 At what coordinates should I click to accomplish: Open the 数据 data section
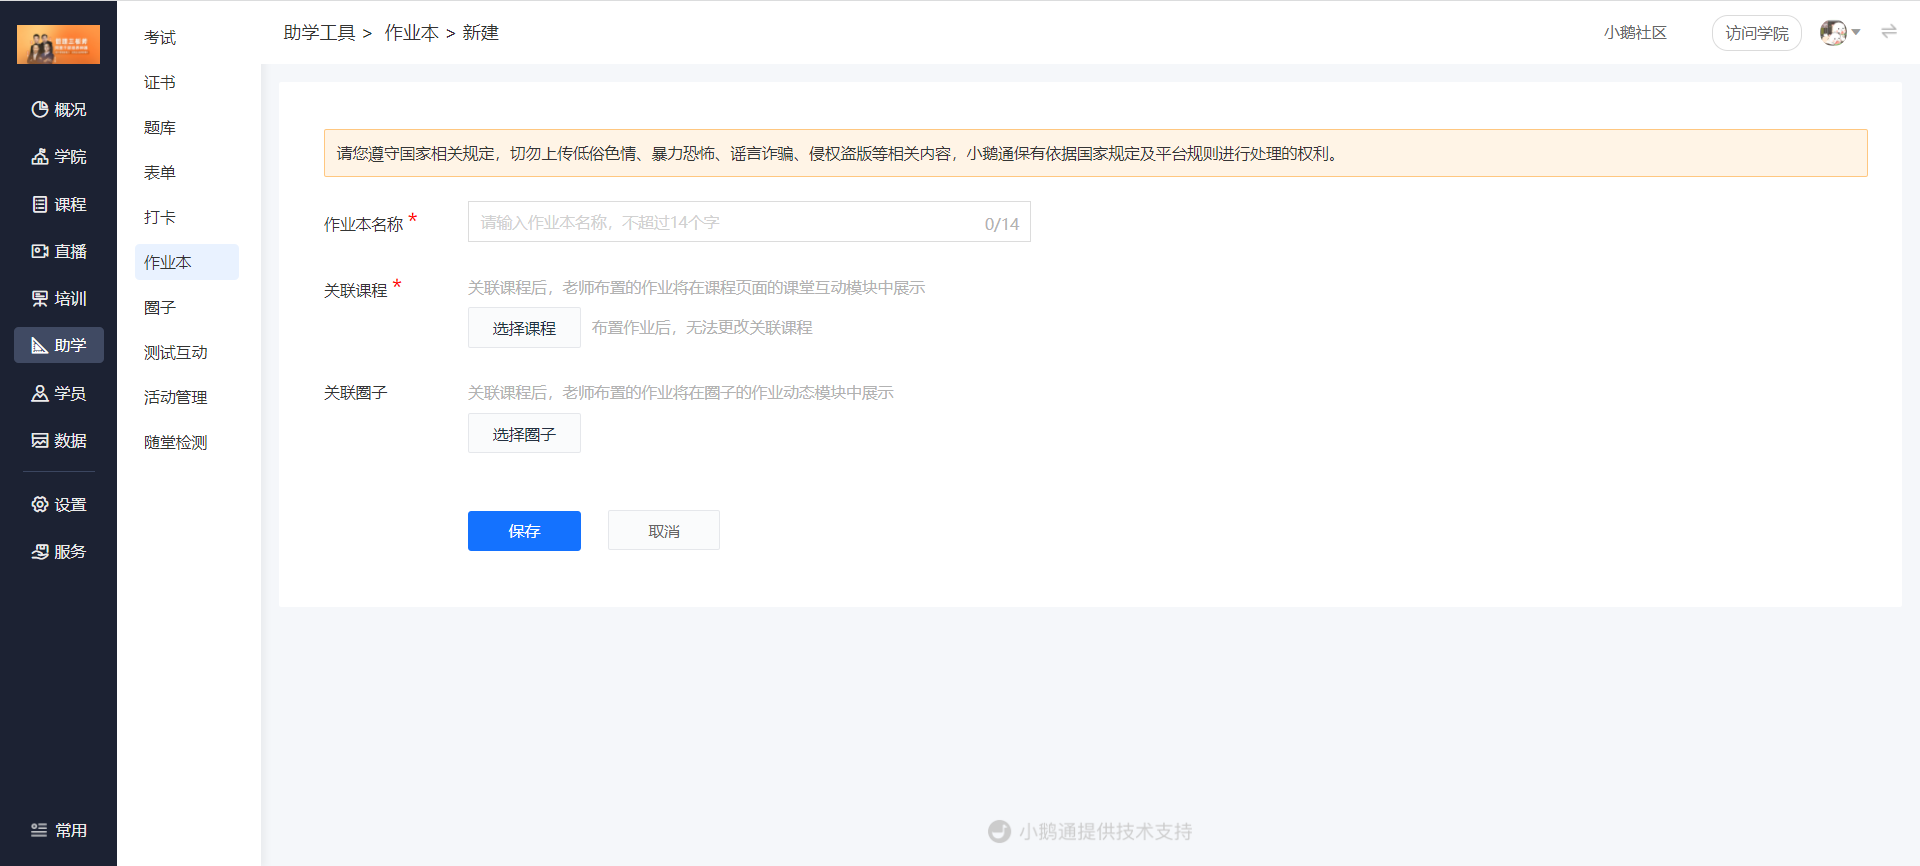(59, 440)
